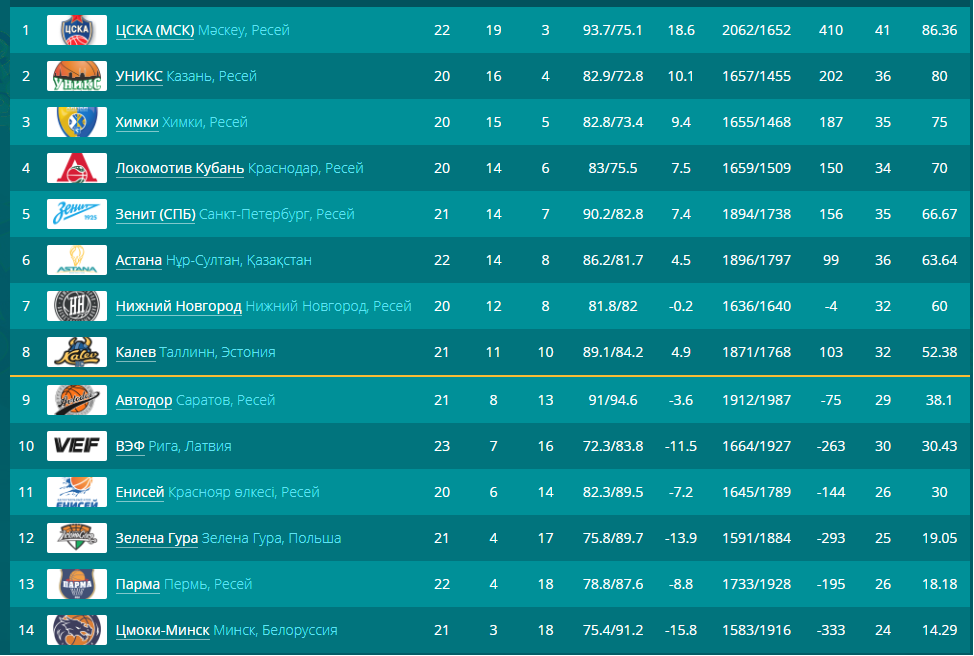The width and height of the screenshot is (974, 656).
Task: Click the city text Нұр-Сұлтан, Қазақстан
Action: click(239, 260)
